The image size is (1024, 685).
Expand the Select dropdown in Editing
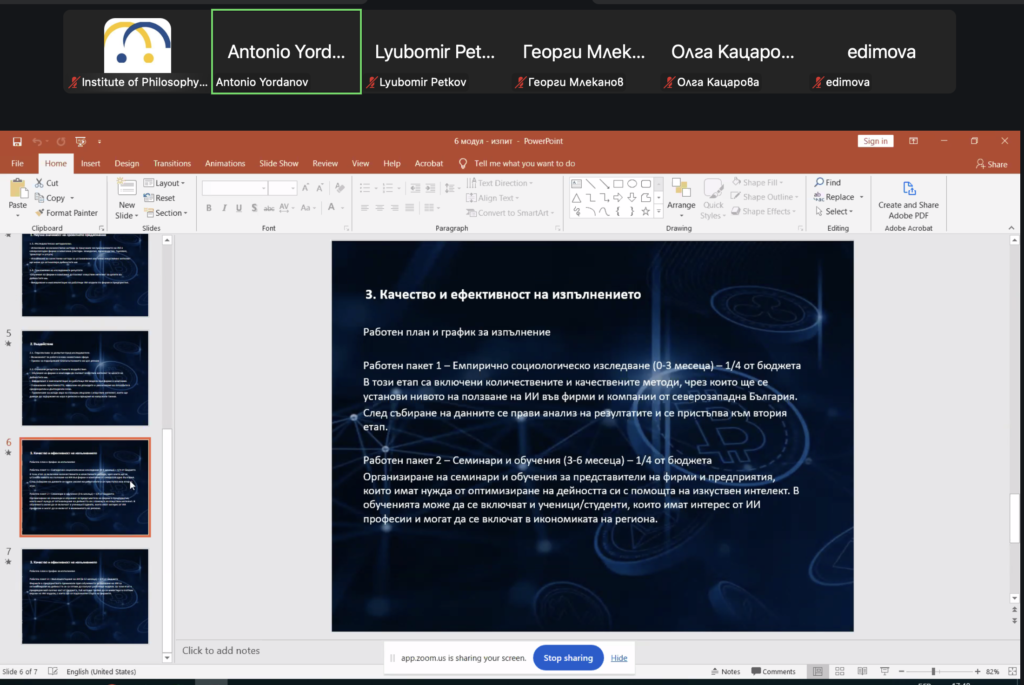(x=833, y=212)
